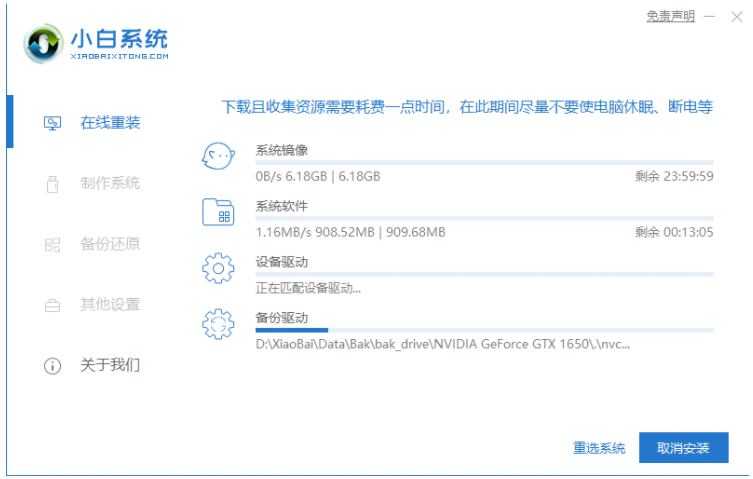Click the 0B/s 6.18GB | 6.18GB text
This screenshot has height=479, width=753.
318,176
